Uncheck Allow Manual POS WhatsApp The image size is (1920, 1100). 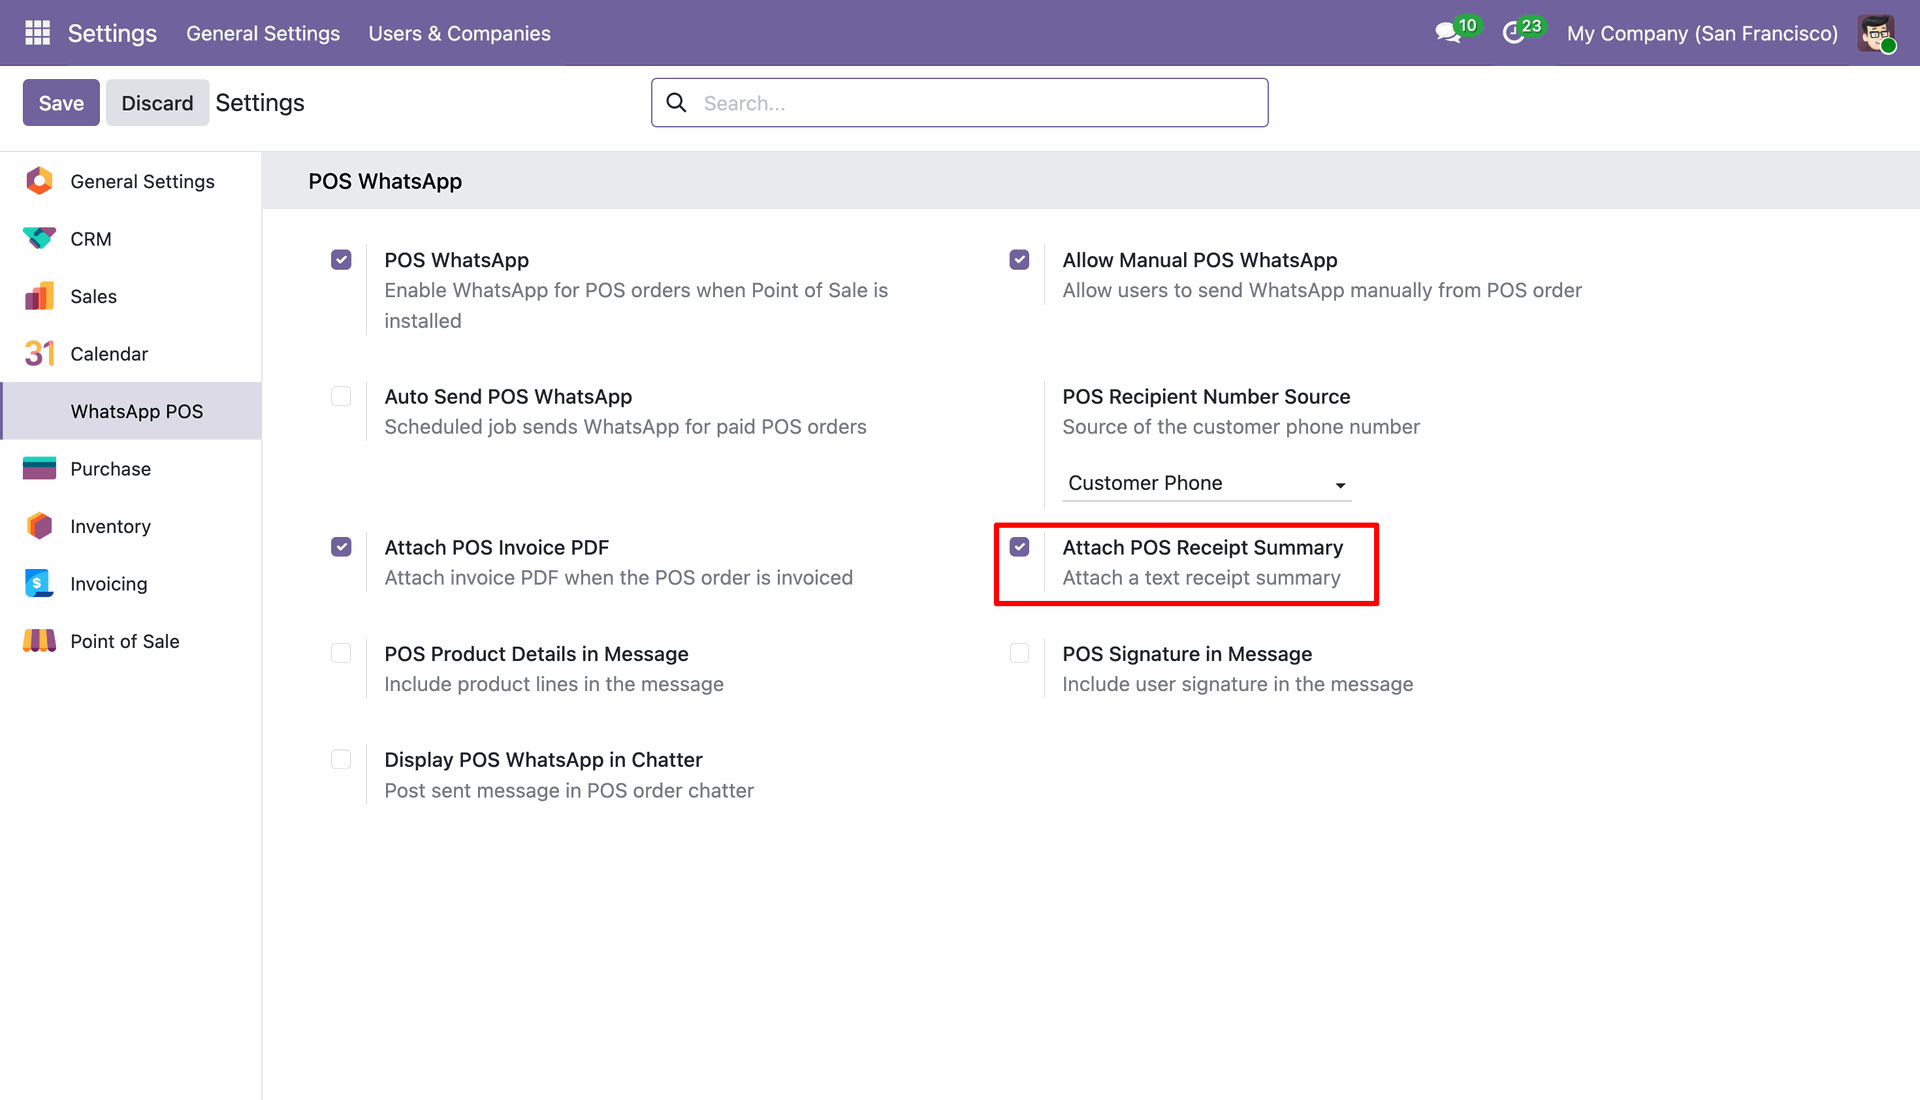point(1019,260)
